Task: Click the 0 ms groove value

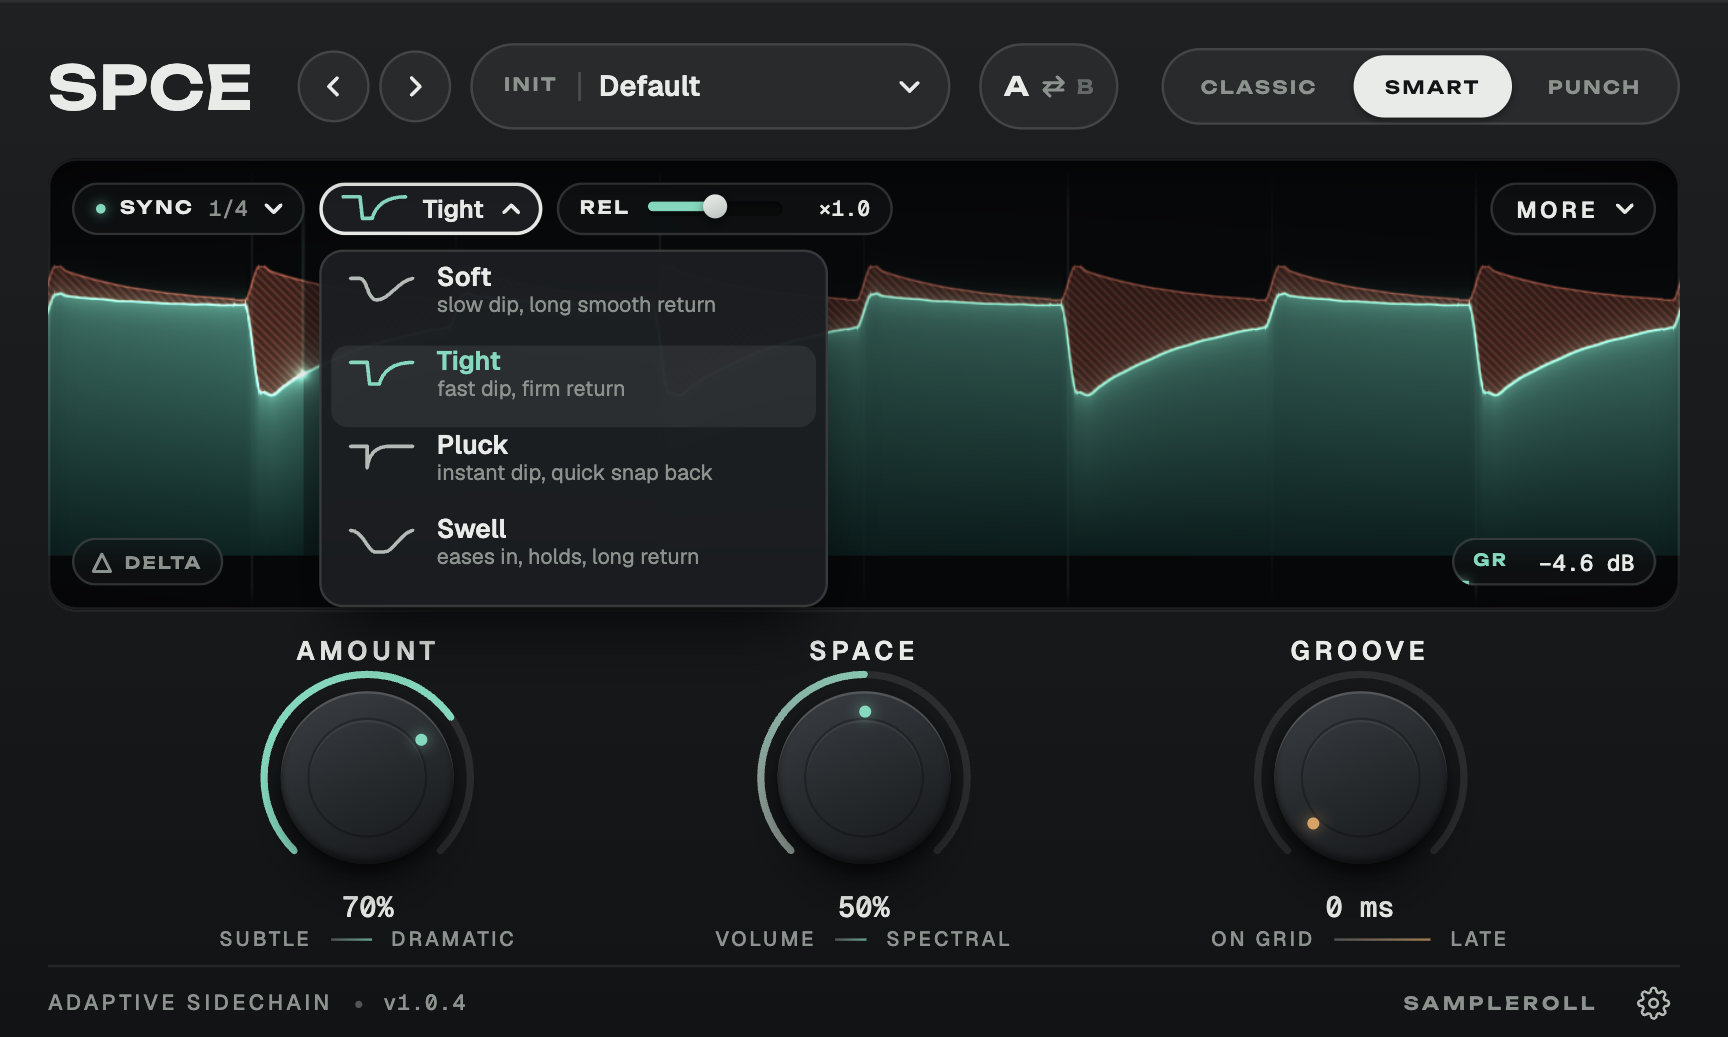Action: tap(1359, 907)
